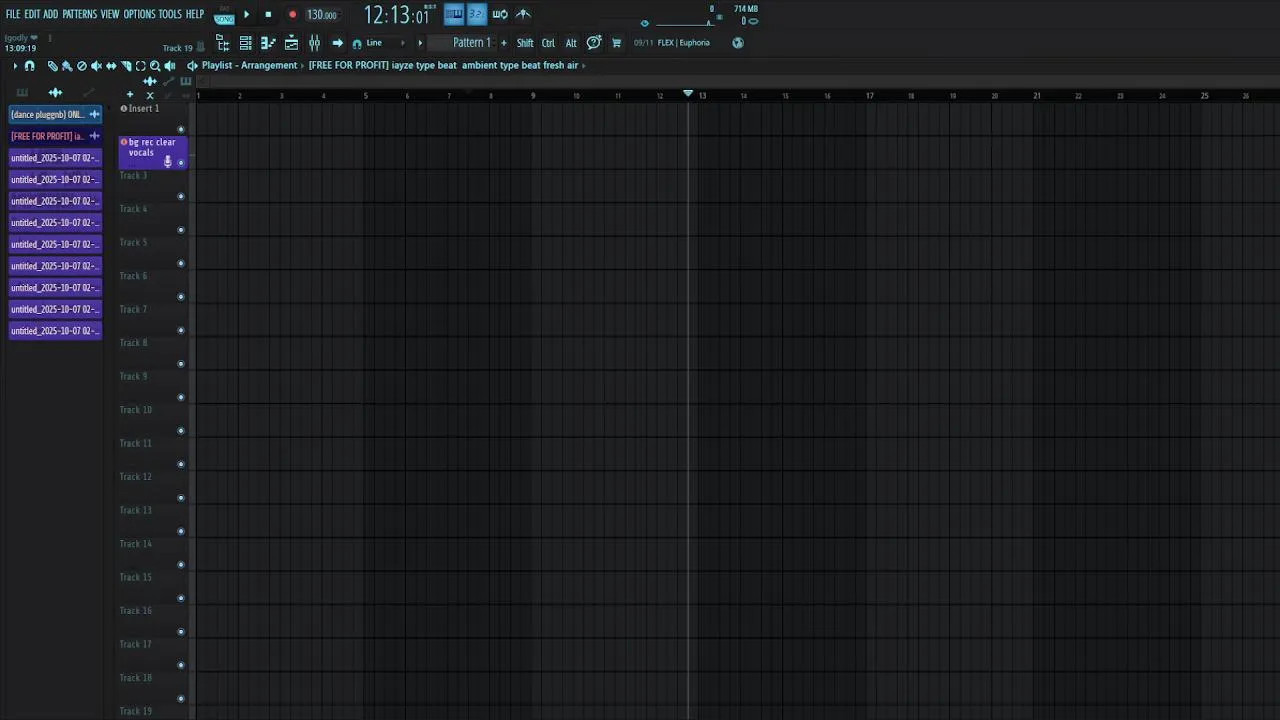
Task: Open the Piano roll view icon
Action: pyautogui.click(x=268, y=43)
